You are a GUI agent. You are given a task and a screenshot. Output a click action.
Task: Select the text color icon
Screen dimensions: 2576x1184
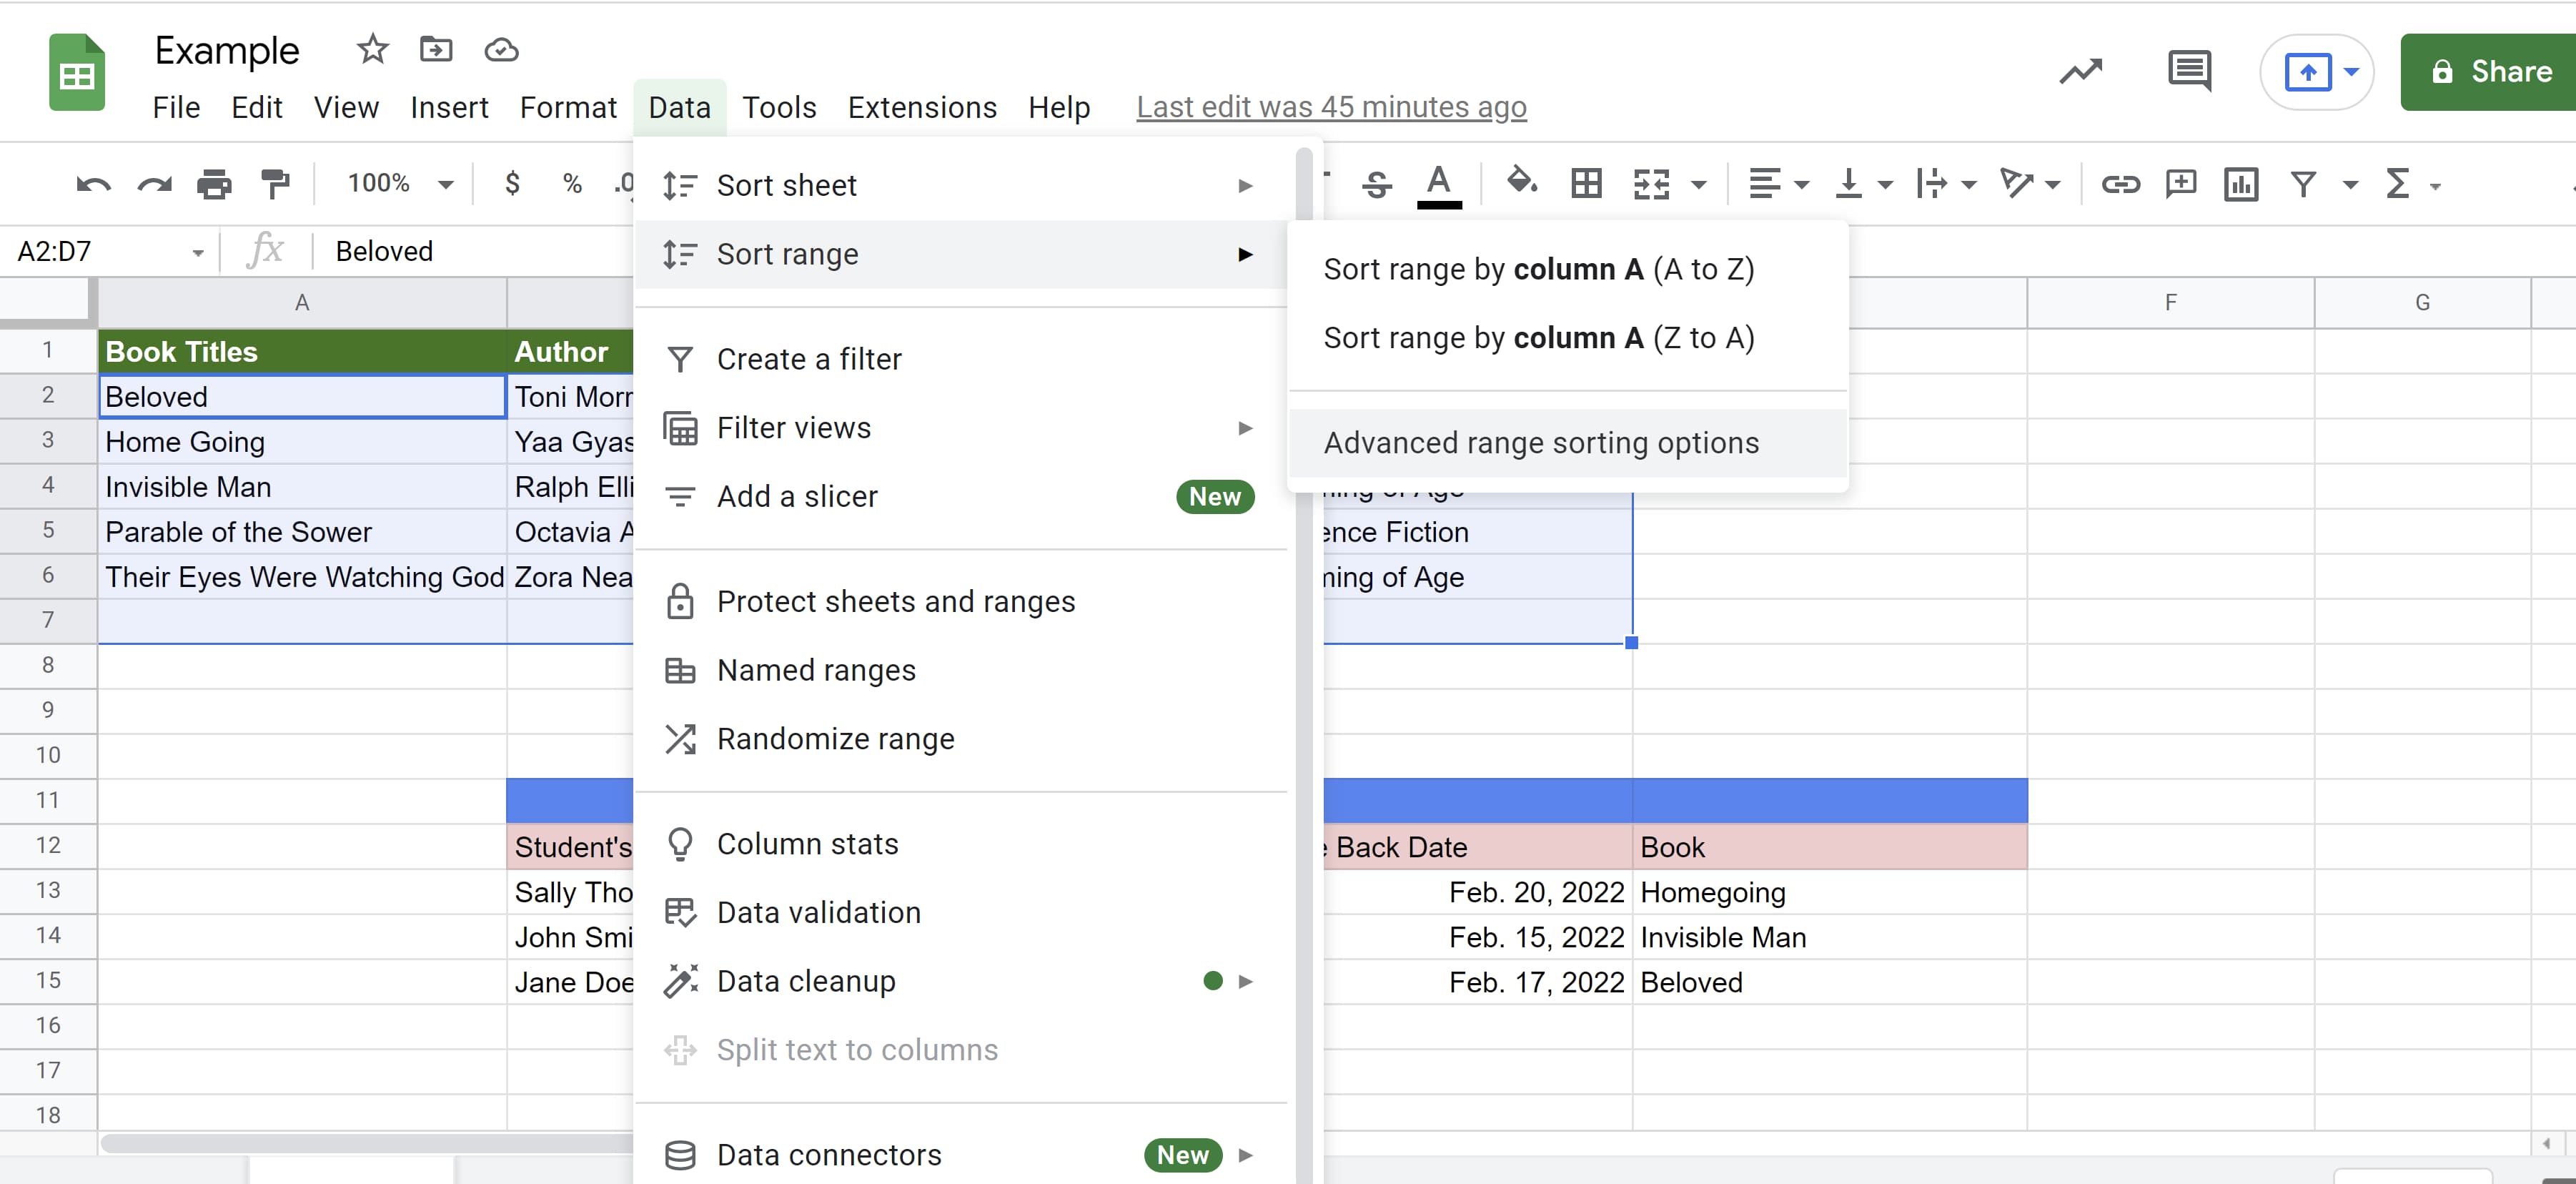(1432, 184)
